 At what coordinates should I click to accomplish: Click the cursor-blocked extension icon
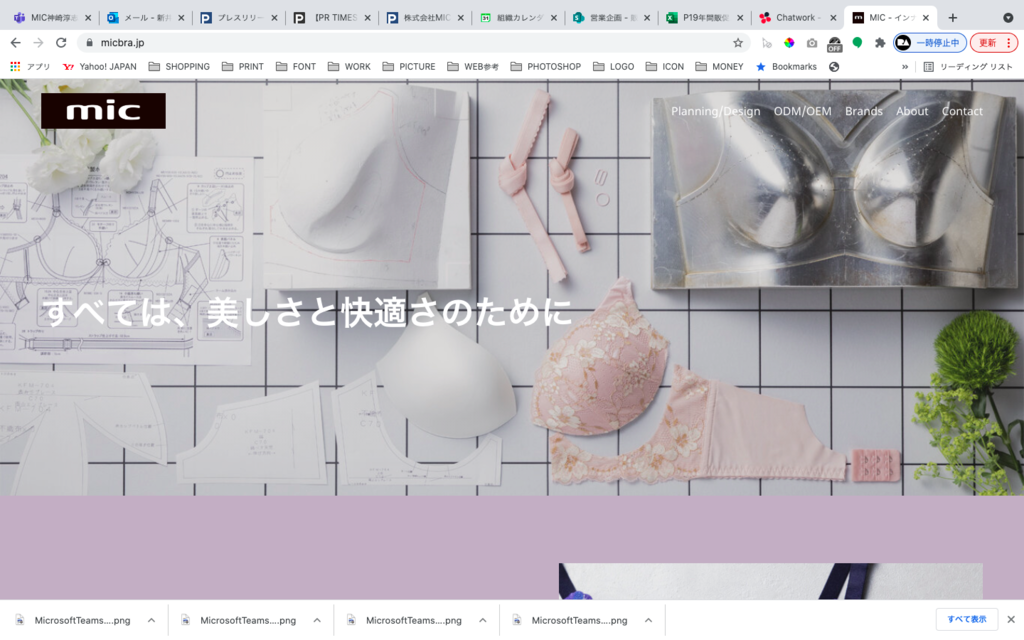coord(767,43)
